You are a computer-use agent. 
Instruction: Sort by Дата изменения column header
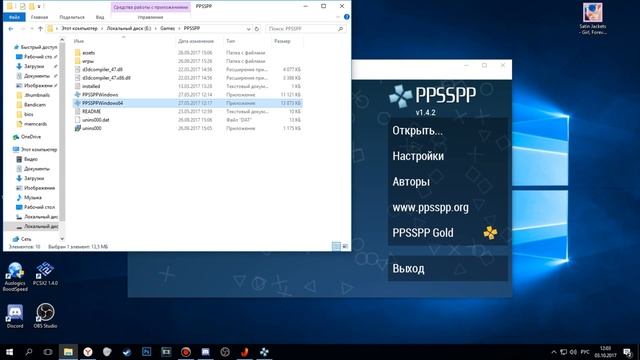point(196,41)
